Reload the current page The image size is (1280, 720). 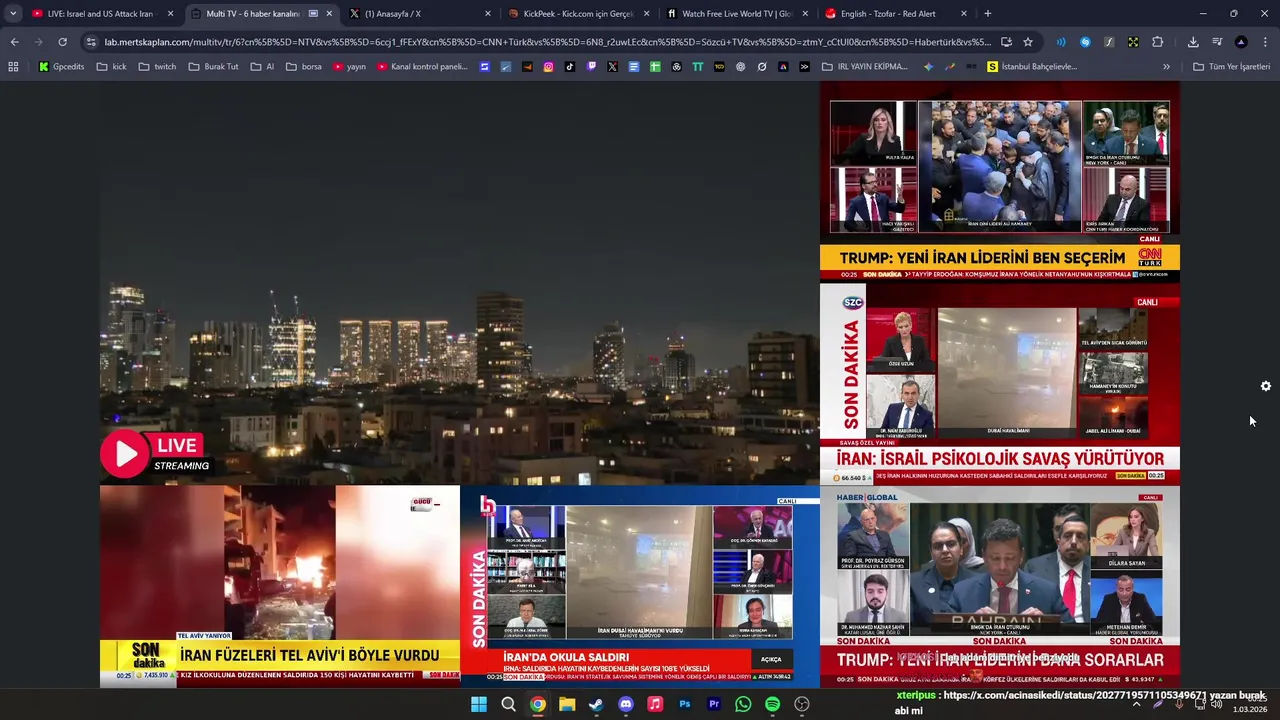click(62, 42)
